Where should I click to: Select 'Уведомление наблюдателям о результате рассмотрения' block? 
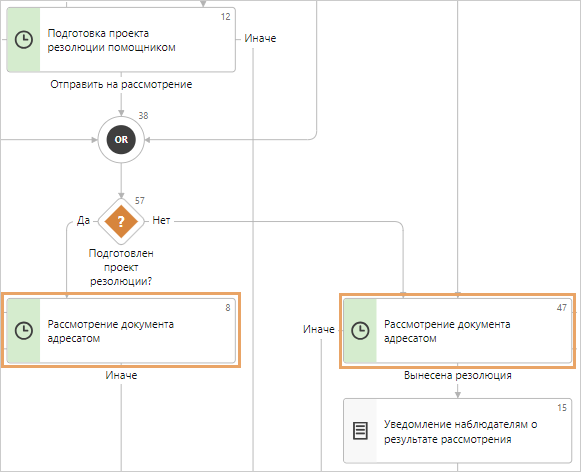[x=458, y=431]
